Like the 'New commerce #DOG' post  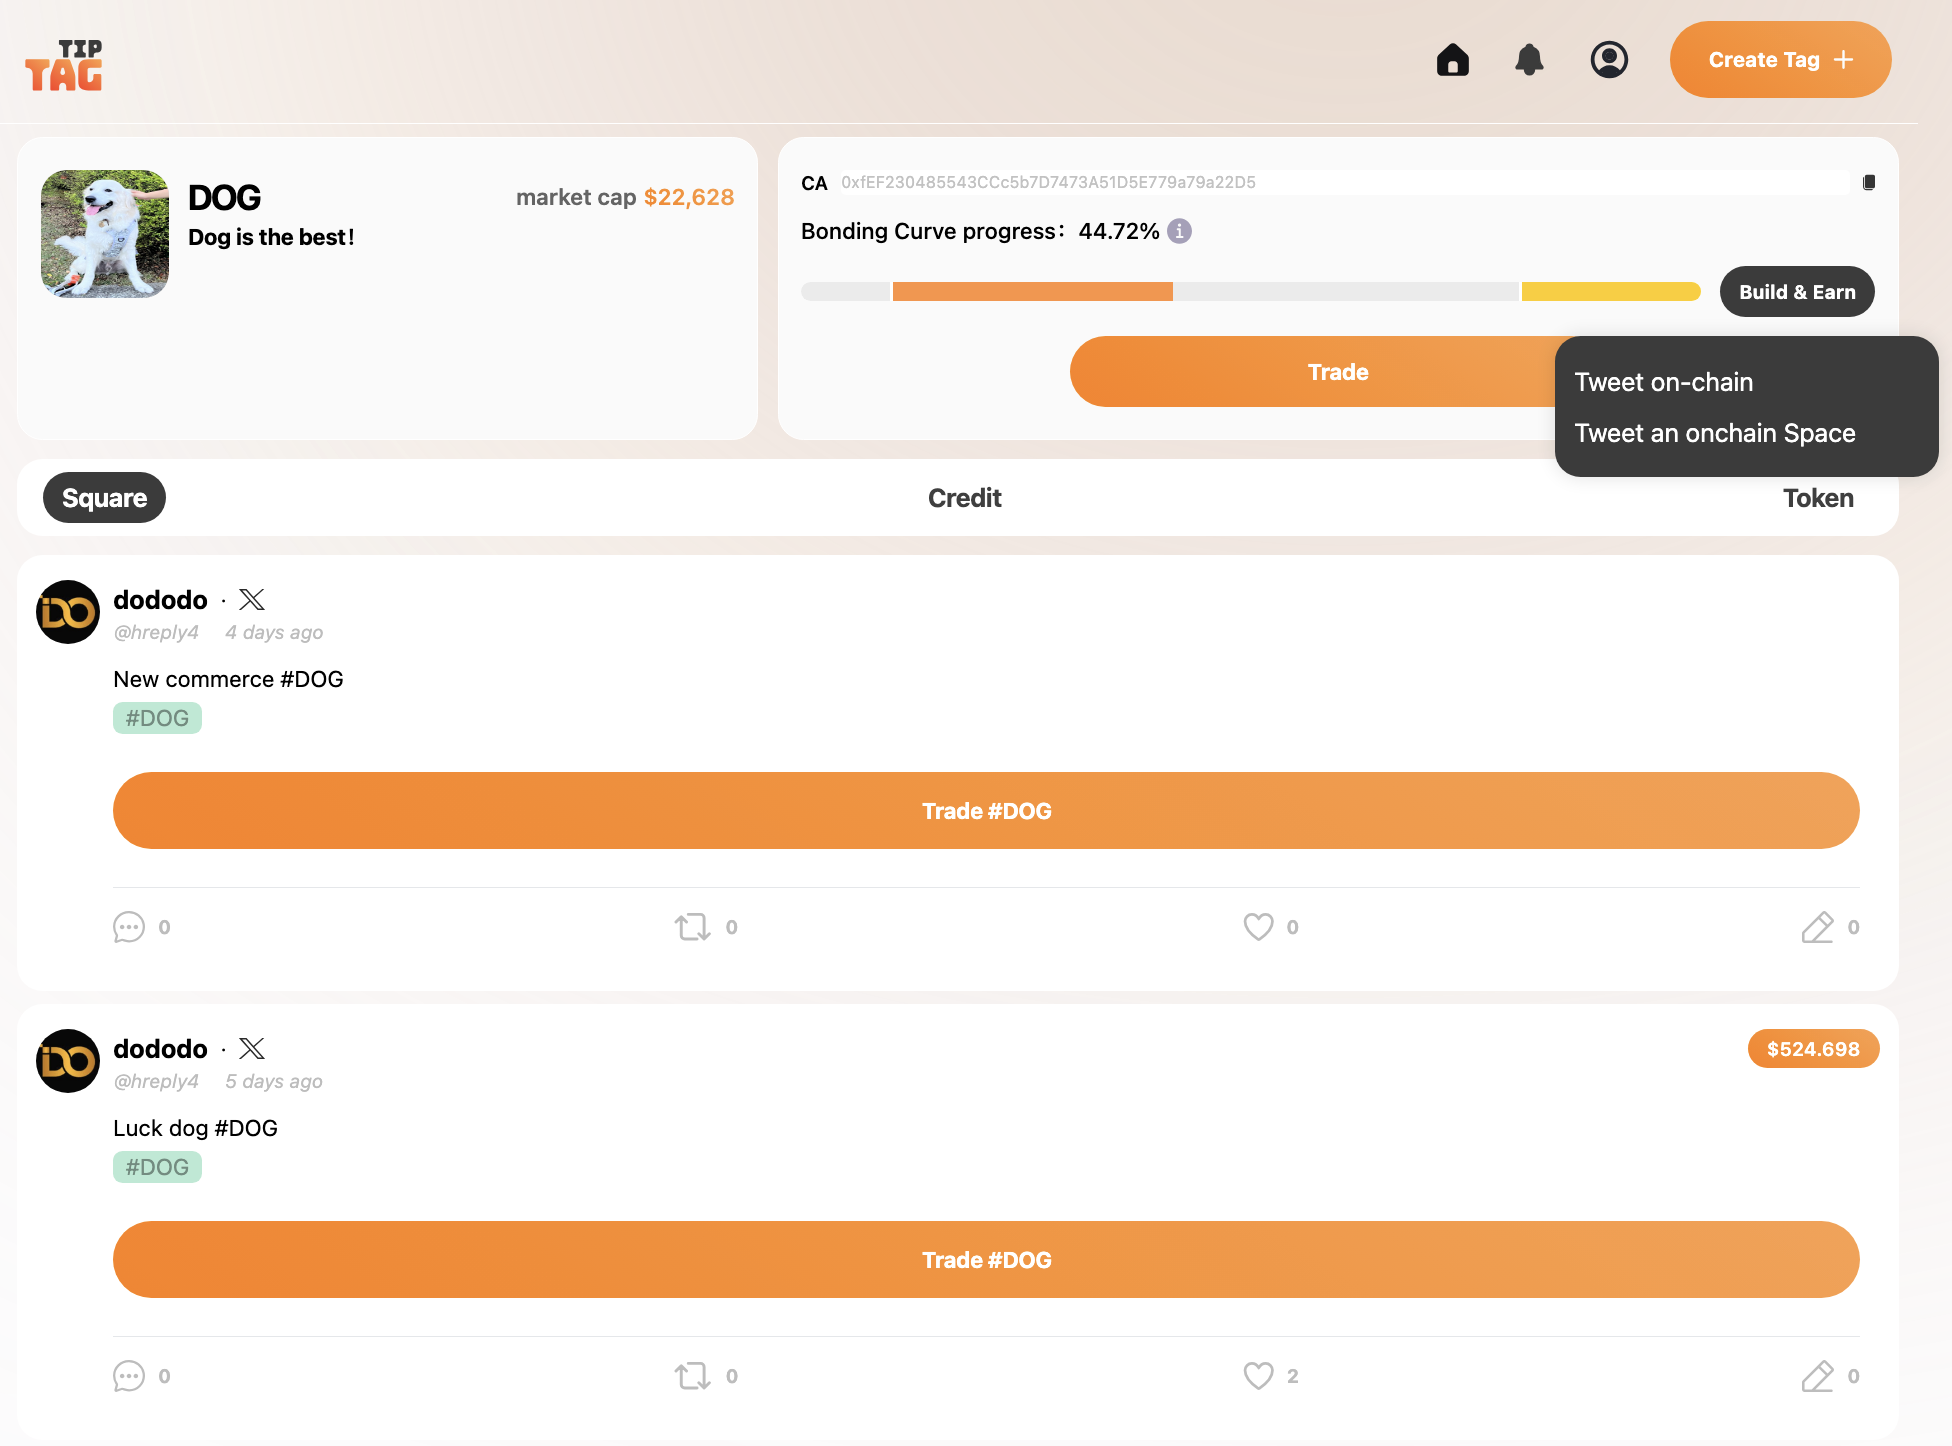1258,927
